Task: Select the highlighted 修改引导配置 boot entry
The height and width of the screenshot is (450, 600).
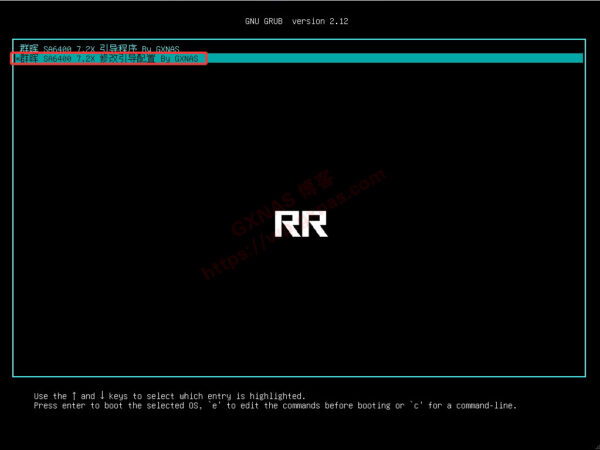Action: pyautogui.click(x=112, y=60)
